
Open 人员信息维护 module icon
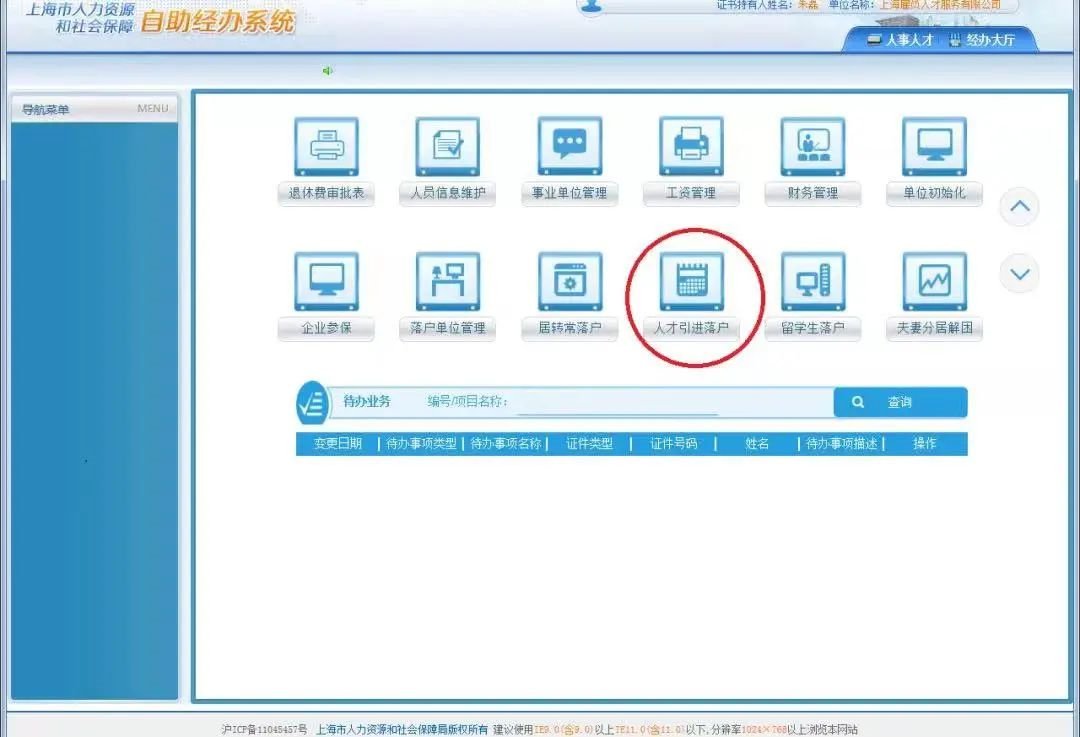(448, 147)
